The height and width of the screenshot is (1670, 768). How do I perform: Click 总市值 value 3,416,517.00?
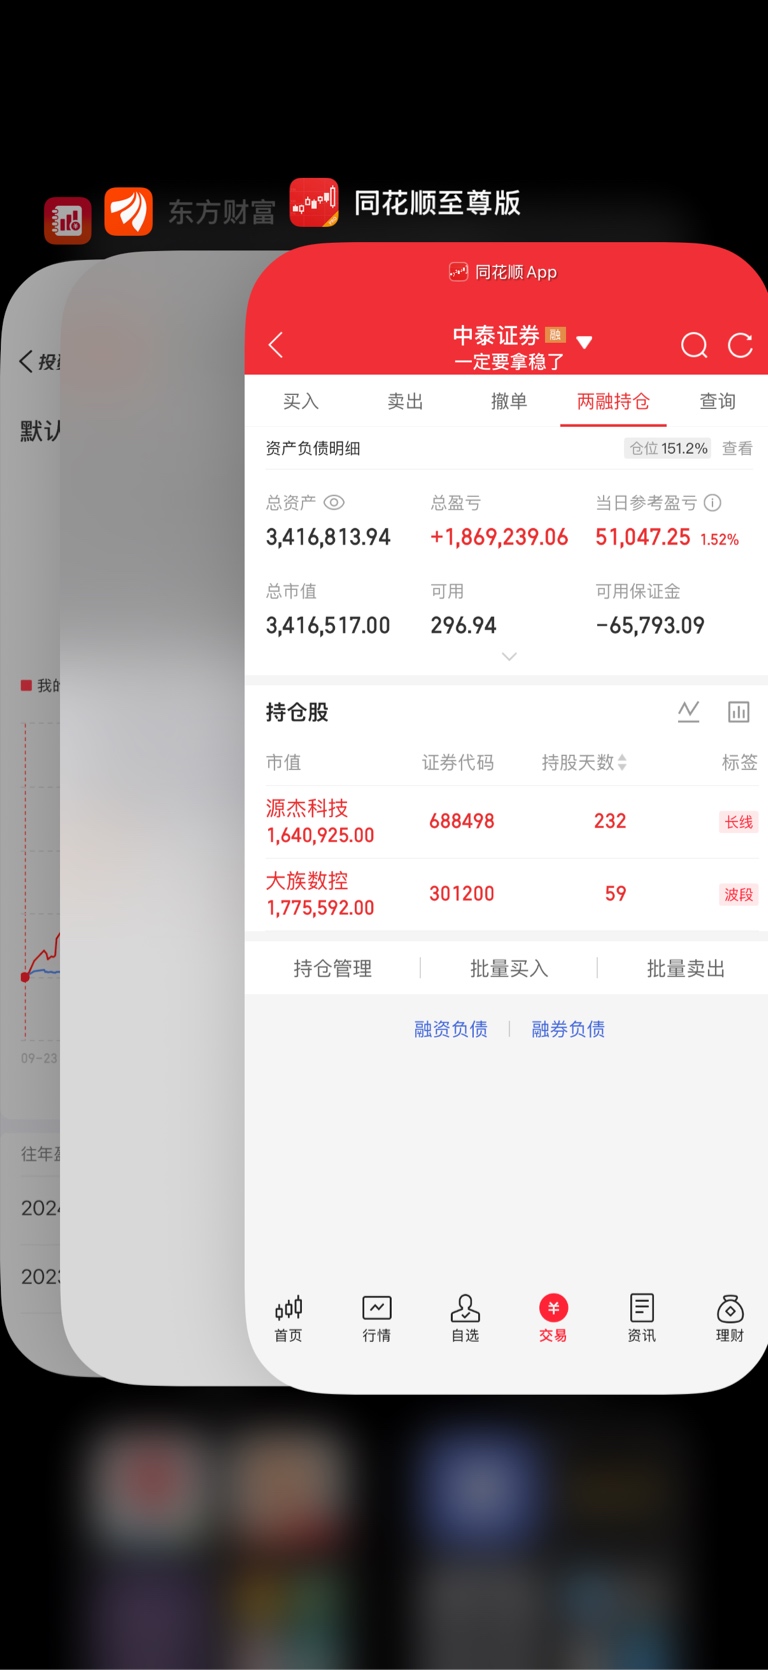coord(328,625)
